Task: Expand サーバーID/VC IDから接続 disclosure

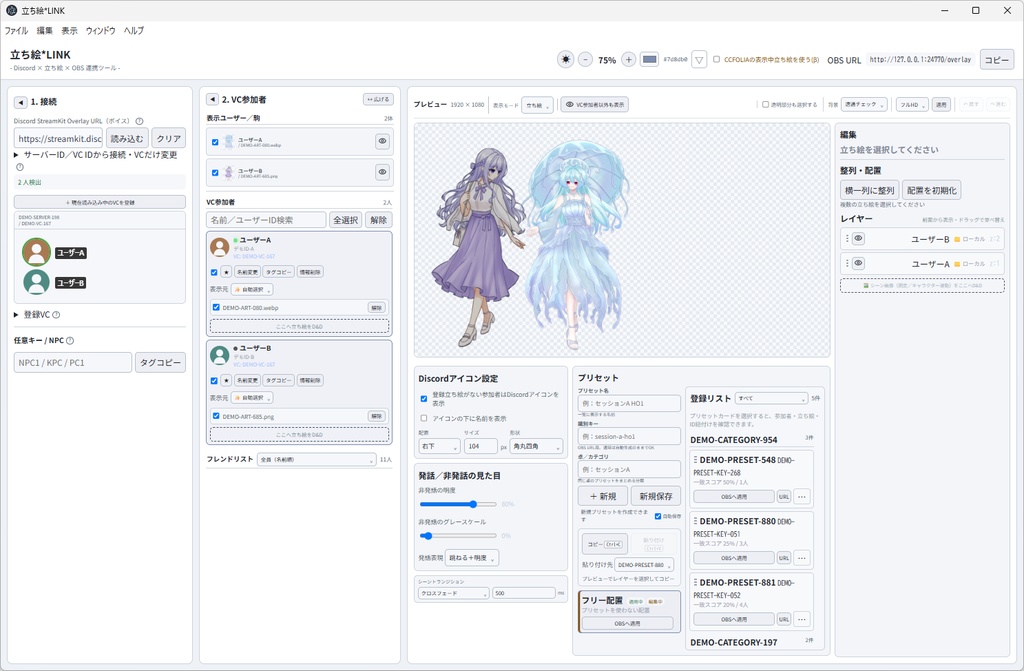Action: (95, 155)
